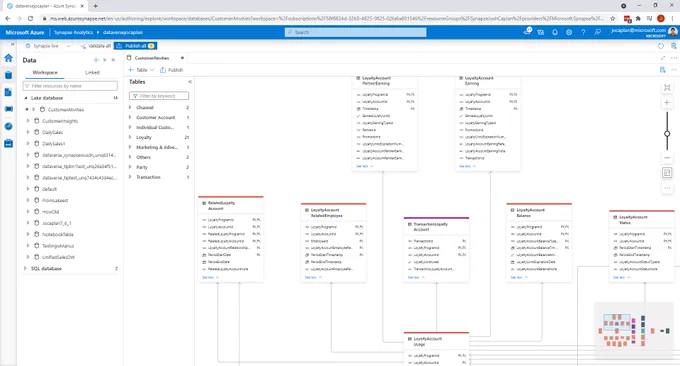The image size is (680, 366).
Task: Open Azure settings gear icon
Action: 569,32
